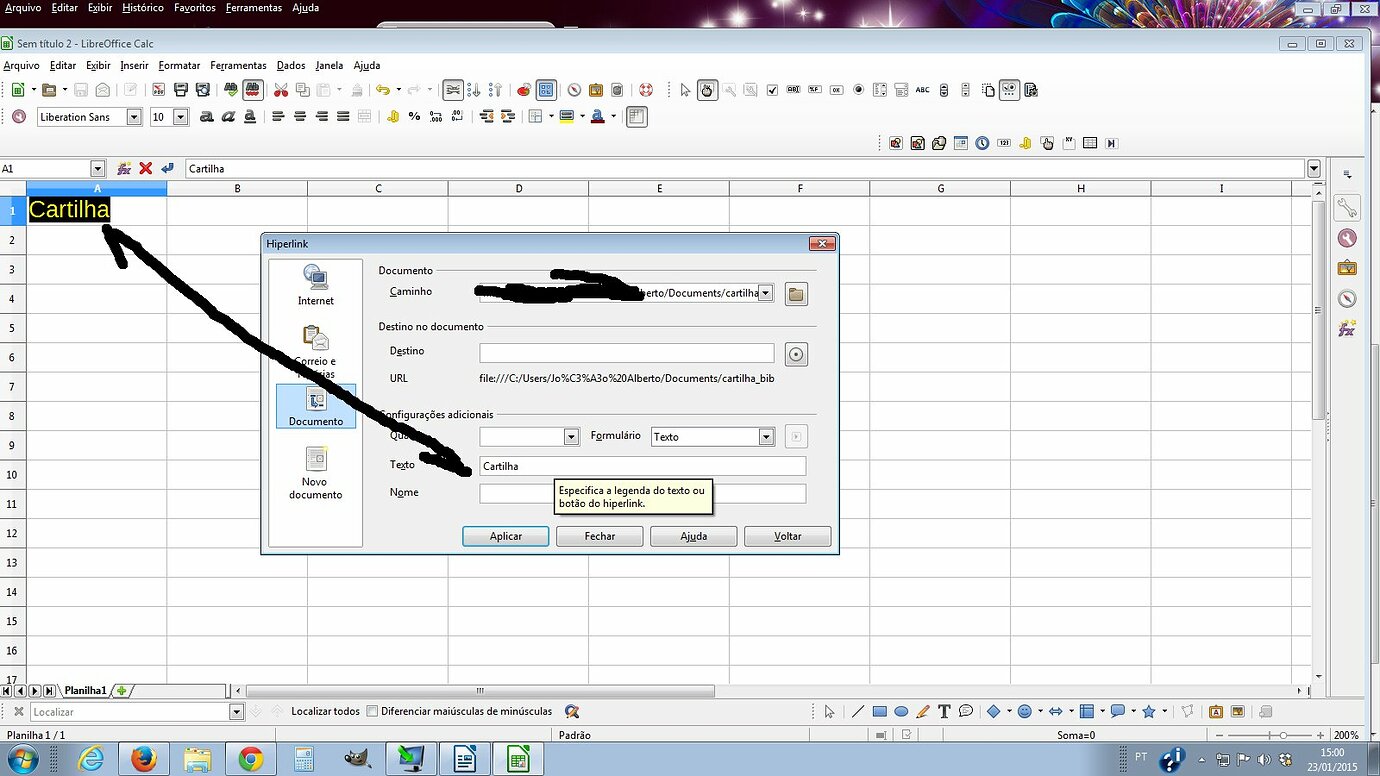
Task: Click the browse folder icon beside Caminho
Action: click(796, 294)
